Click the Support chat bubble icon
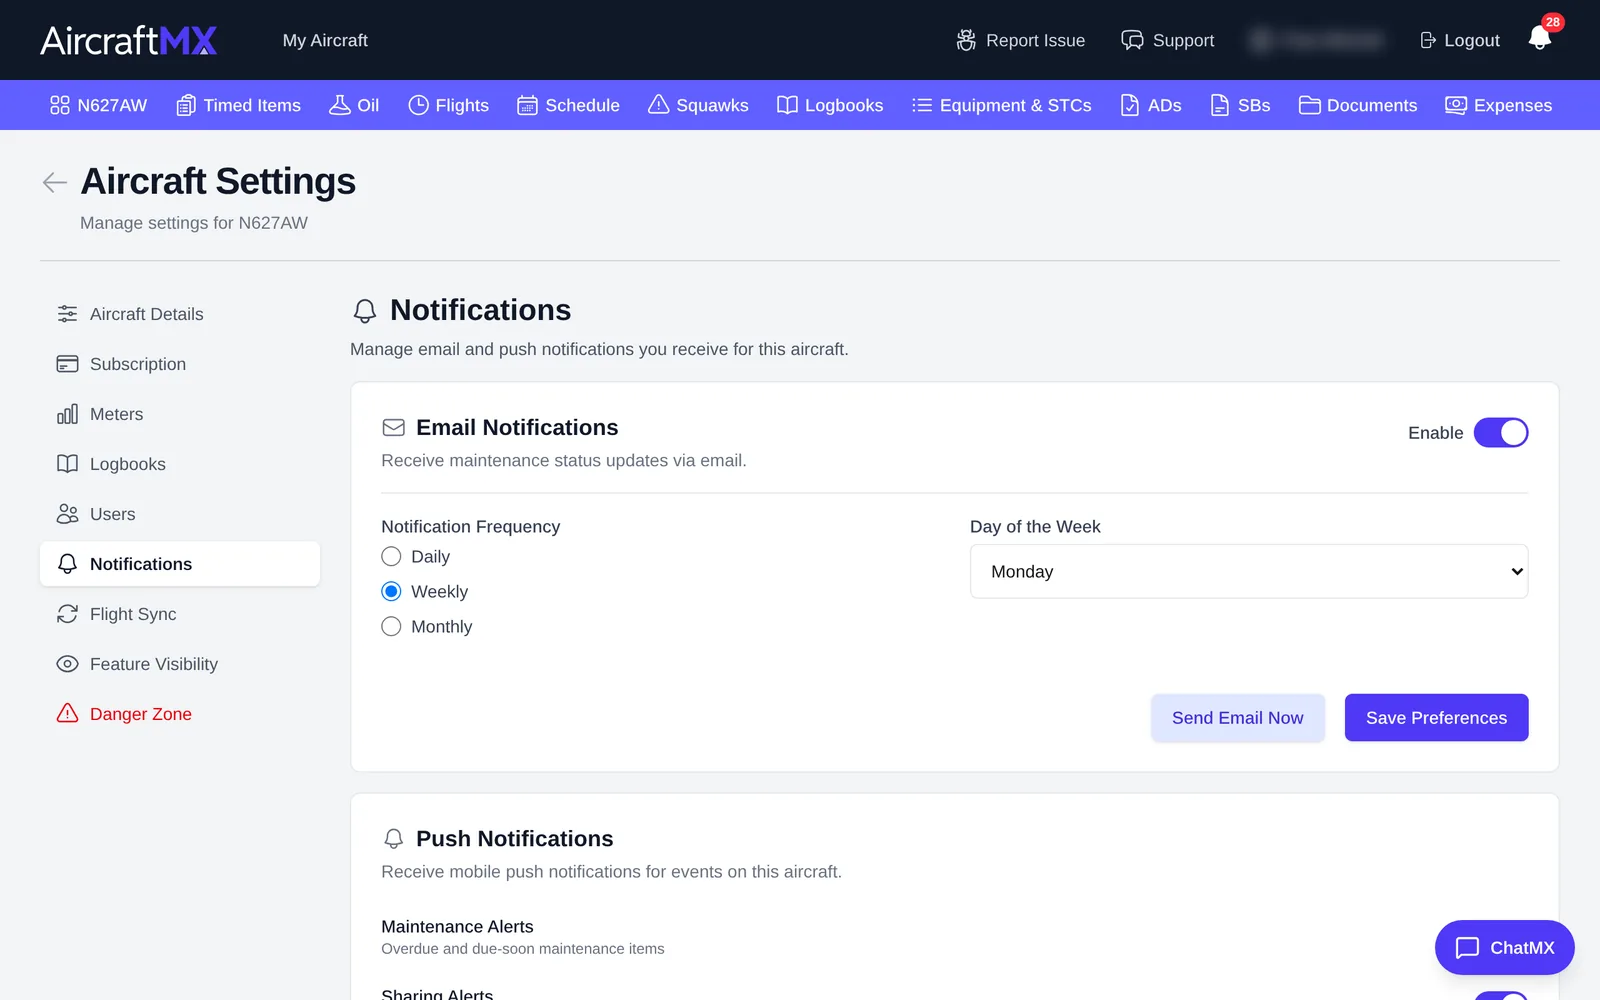The height and width of the screenshot is (1000, 1600). coord(1132,40)
